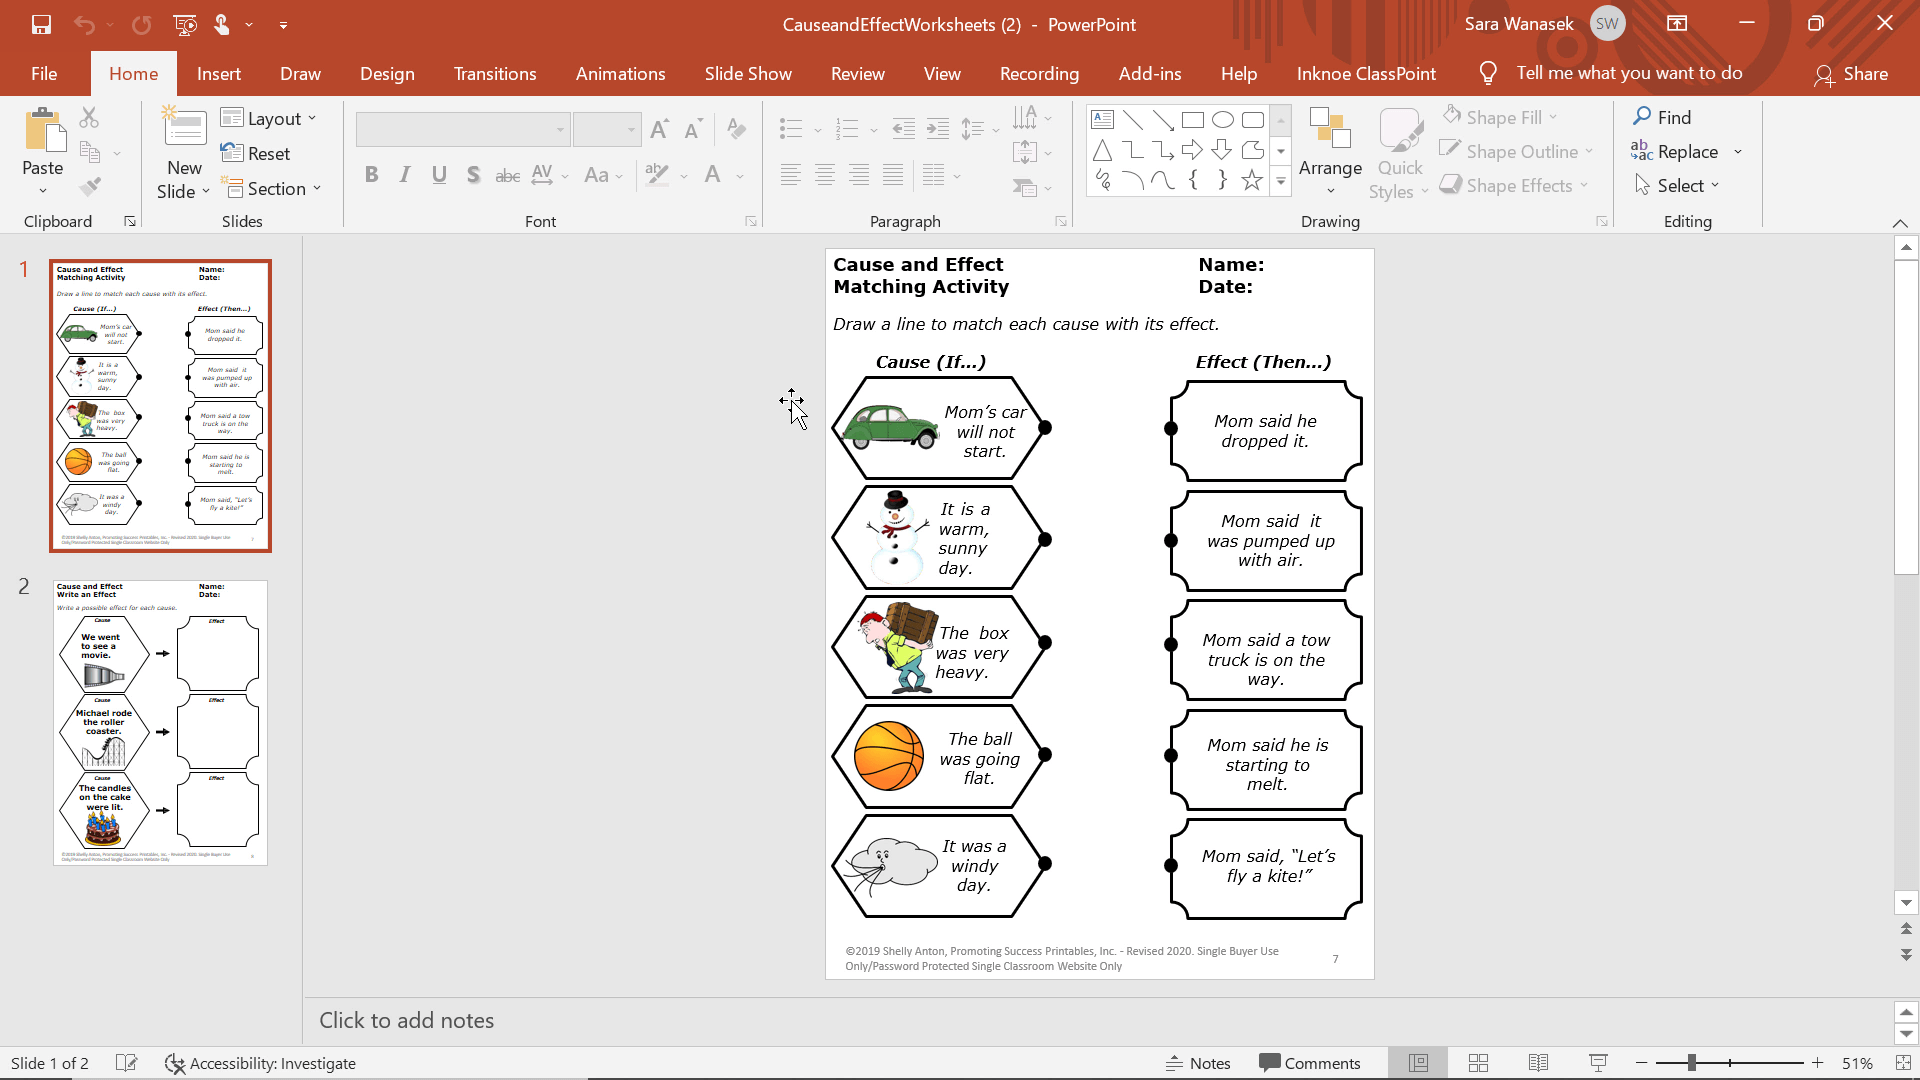
Task: Select the Insert ribbon tab
Action: [219, 73]
